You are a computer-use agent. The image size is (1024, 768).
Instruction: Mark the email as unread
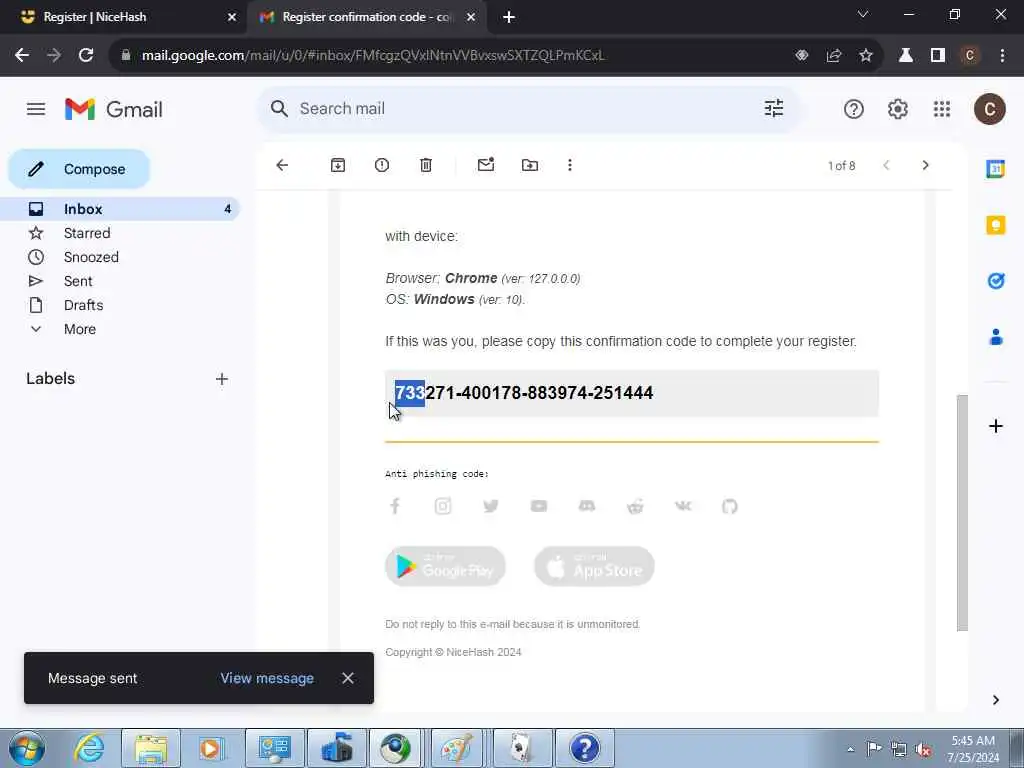tap(486, 165)
